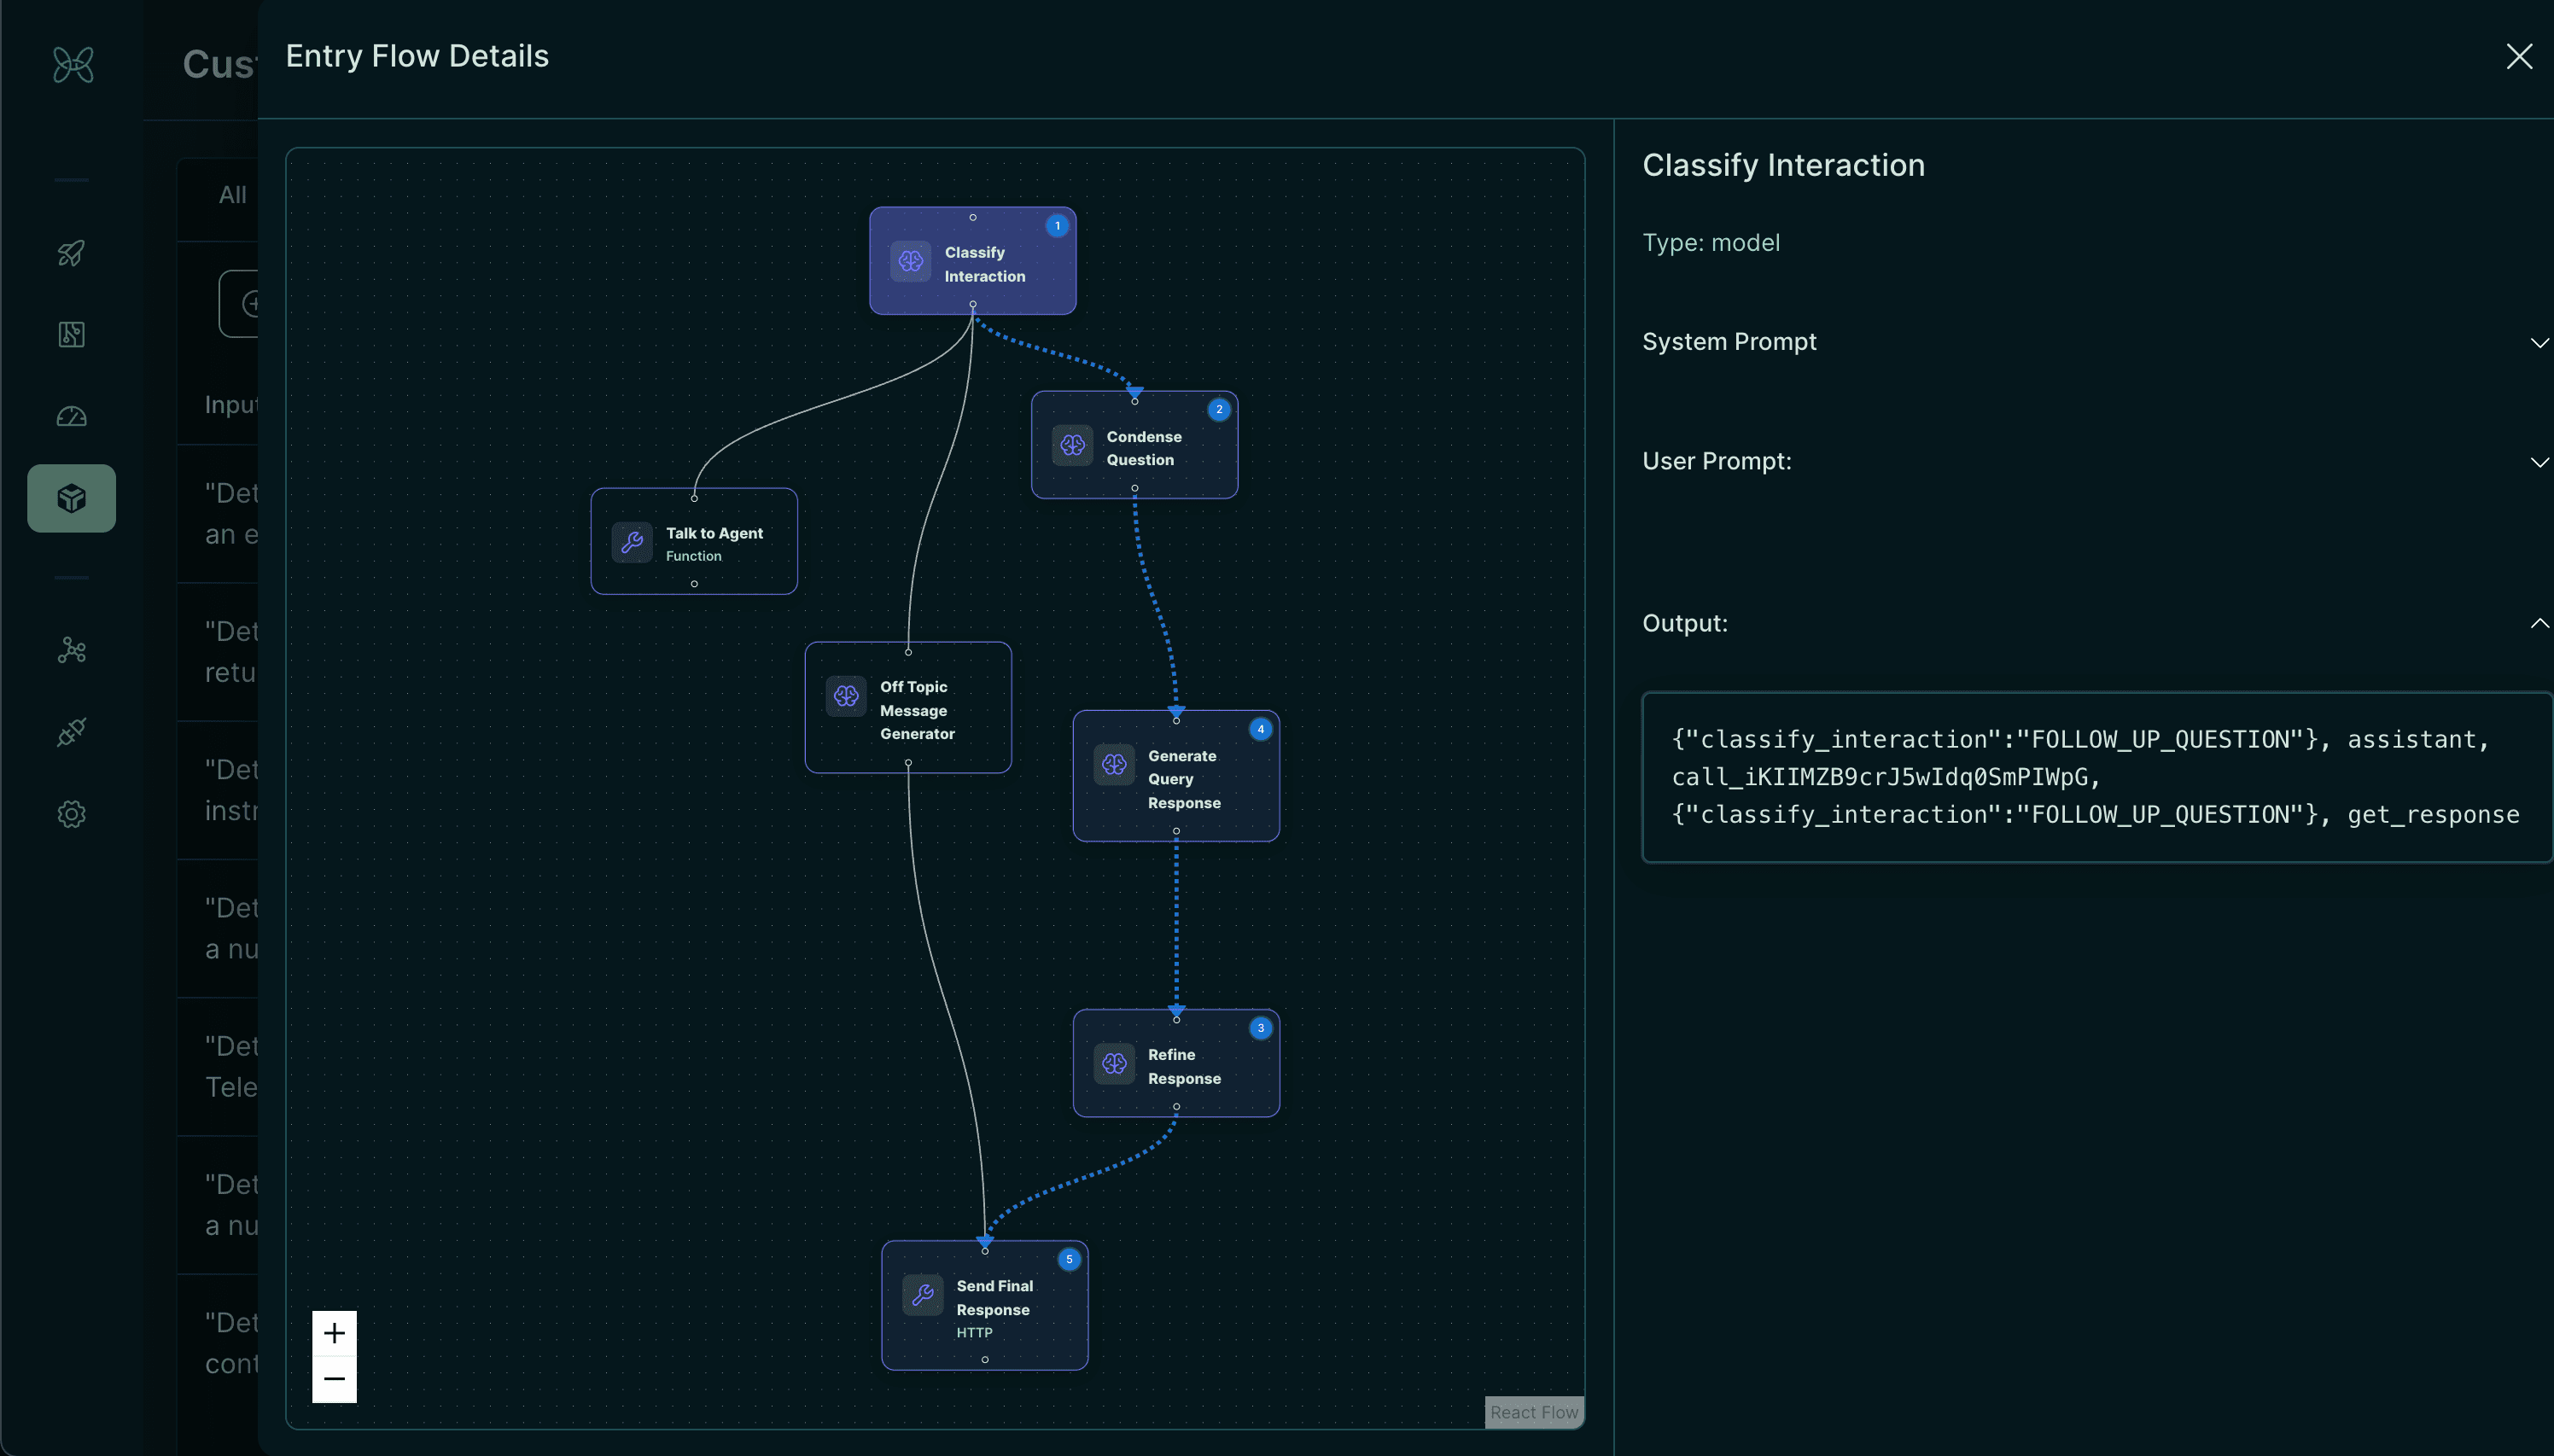Open the gauge dashboard icon in sidebar

pyautogui.click(x=71, y=416)
